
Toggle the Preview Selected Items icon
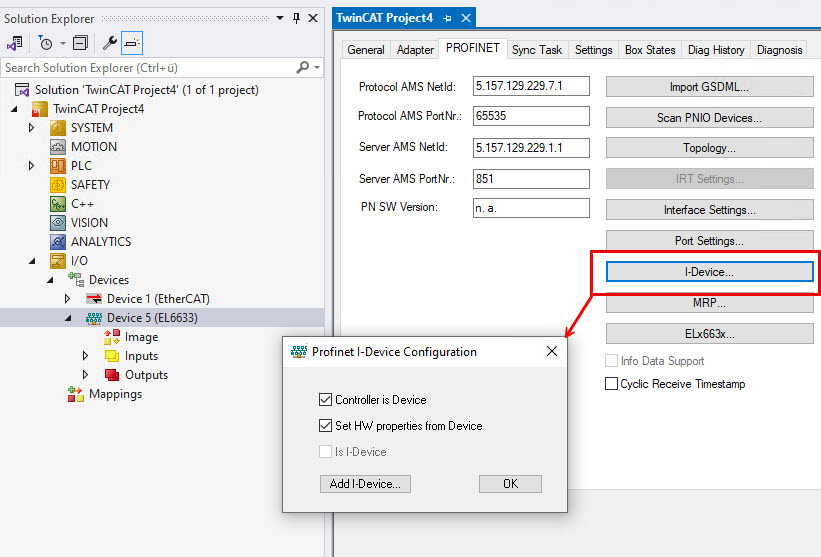point(131,43)
